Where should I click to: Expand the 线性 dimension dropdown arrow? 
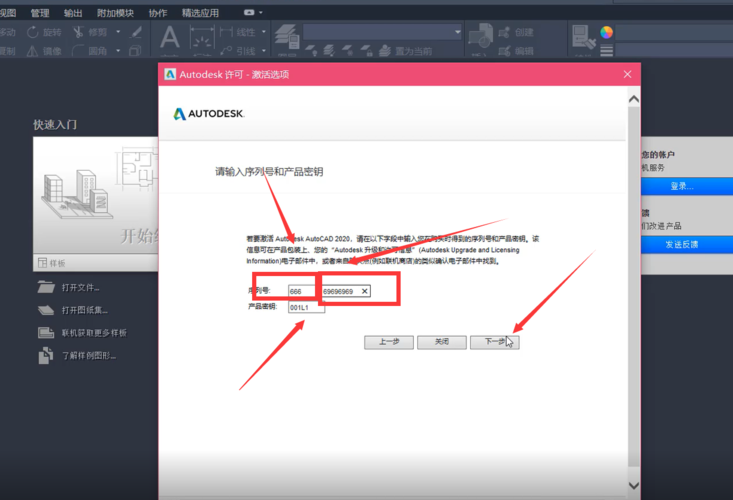point(264,32)
